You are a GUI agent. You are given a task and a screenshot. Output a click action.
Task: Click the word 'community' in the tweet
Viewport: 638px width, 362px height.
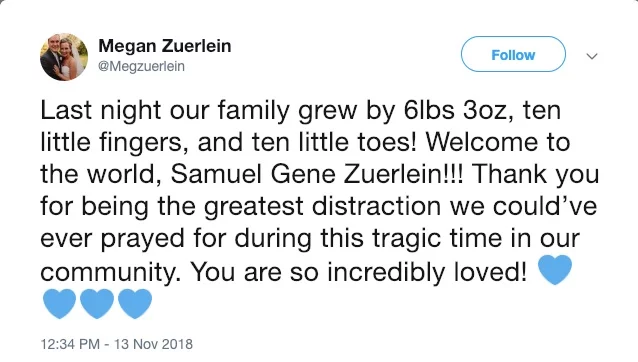pos(107,272)
